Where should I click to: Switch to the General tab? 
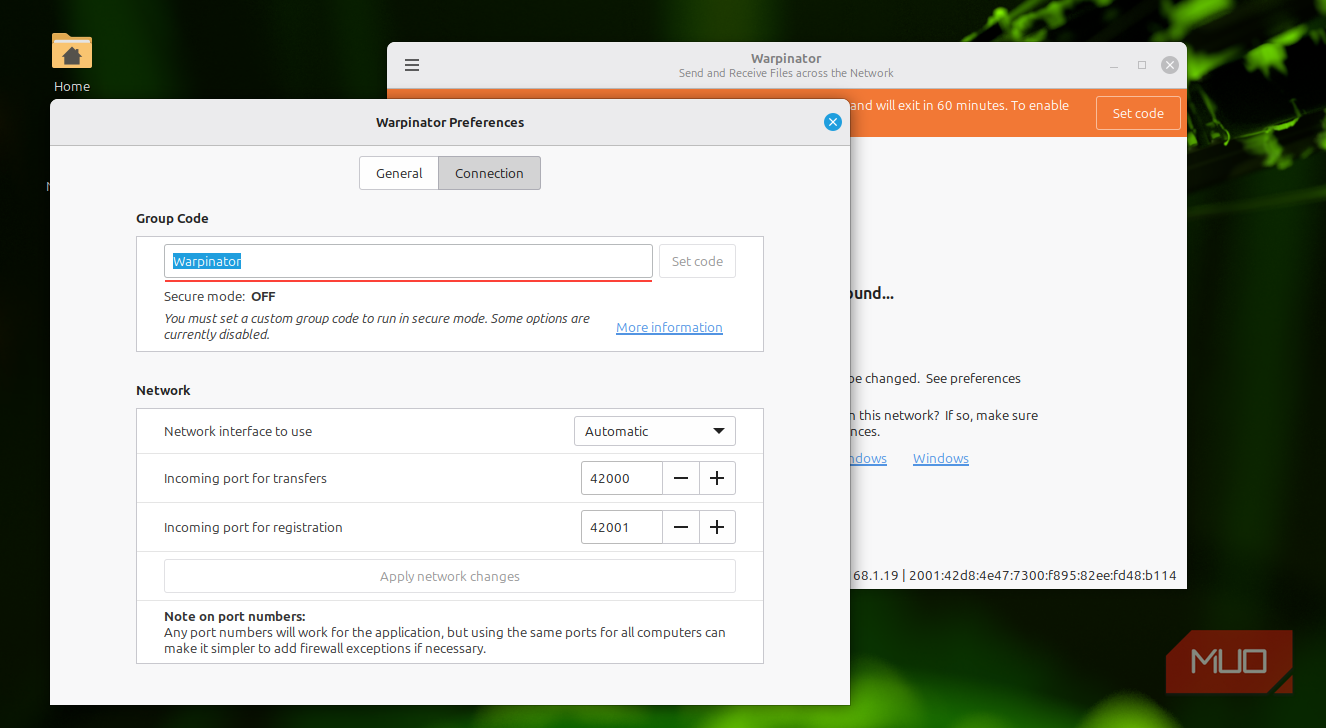click(399, 173)
